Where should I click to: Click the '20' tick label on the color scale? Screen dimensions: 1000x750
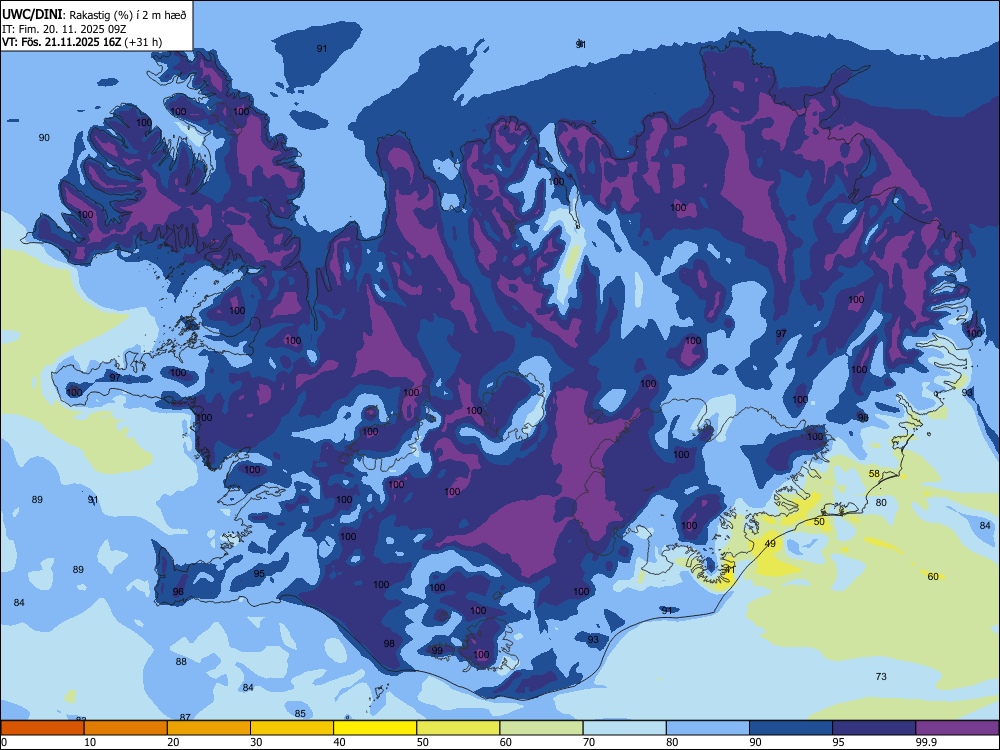click(173, 742)
